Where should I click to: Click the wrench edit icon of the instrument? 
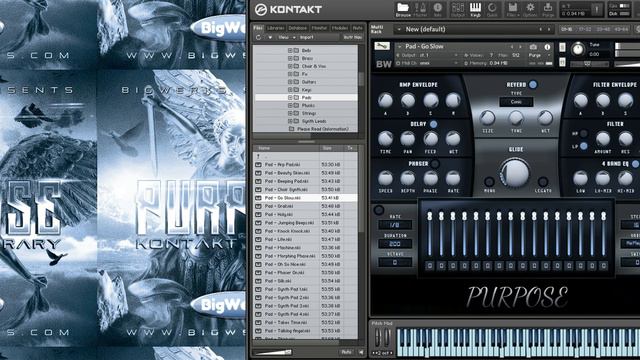pos(382,47)
